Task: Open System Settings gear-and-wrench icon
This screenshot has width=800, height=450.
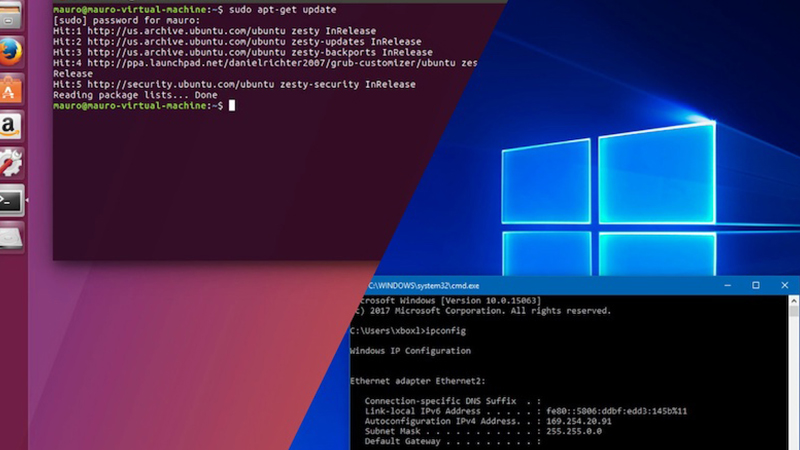Action: pos(11,163)
